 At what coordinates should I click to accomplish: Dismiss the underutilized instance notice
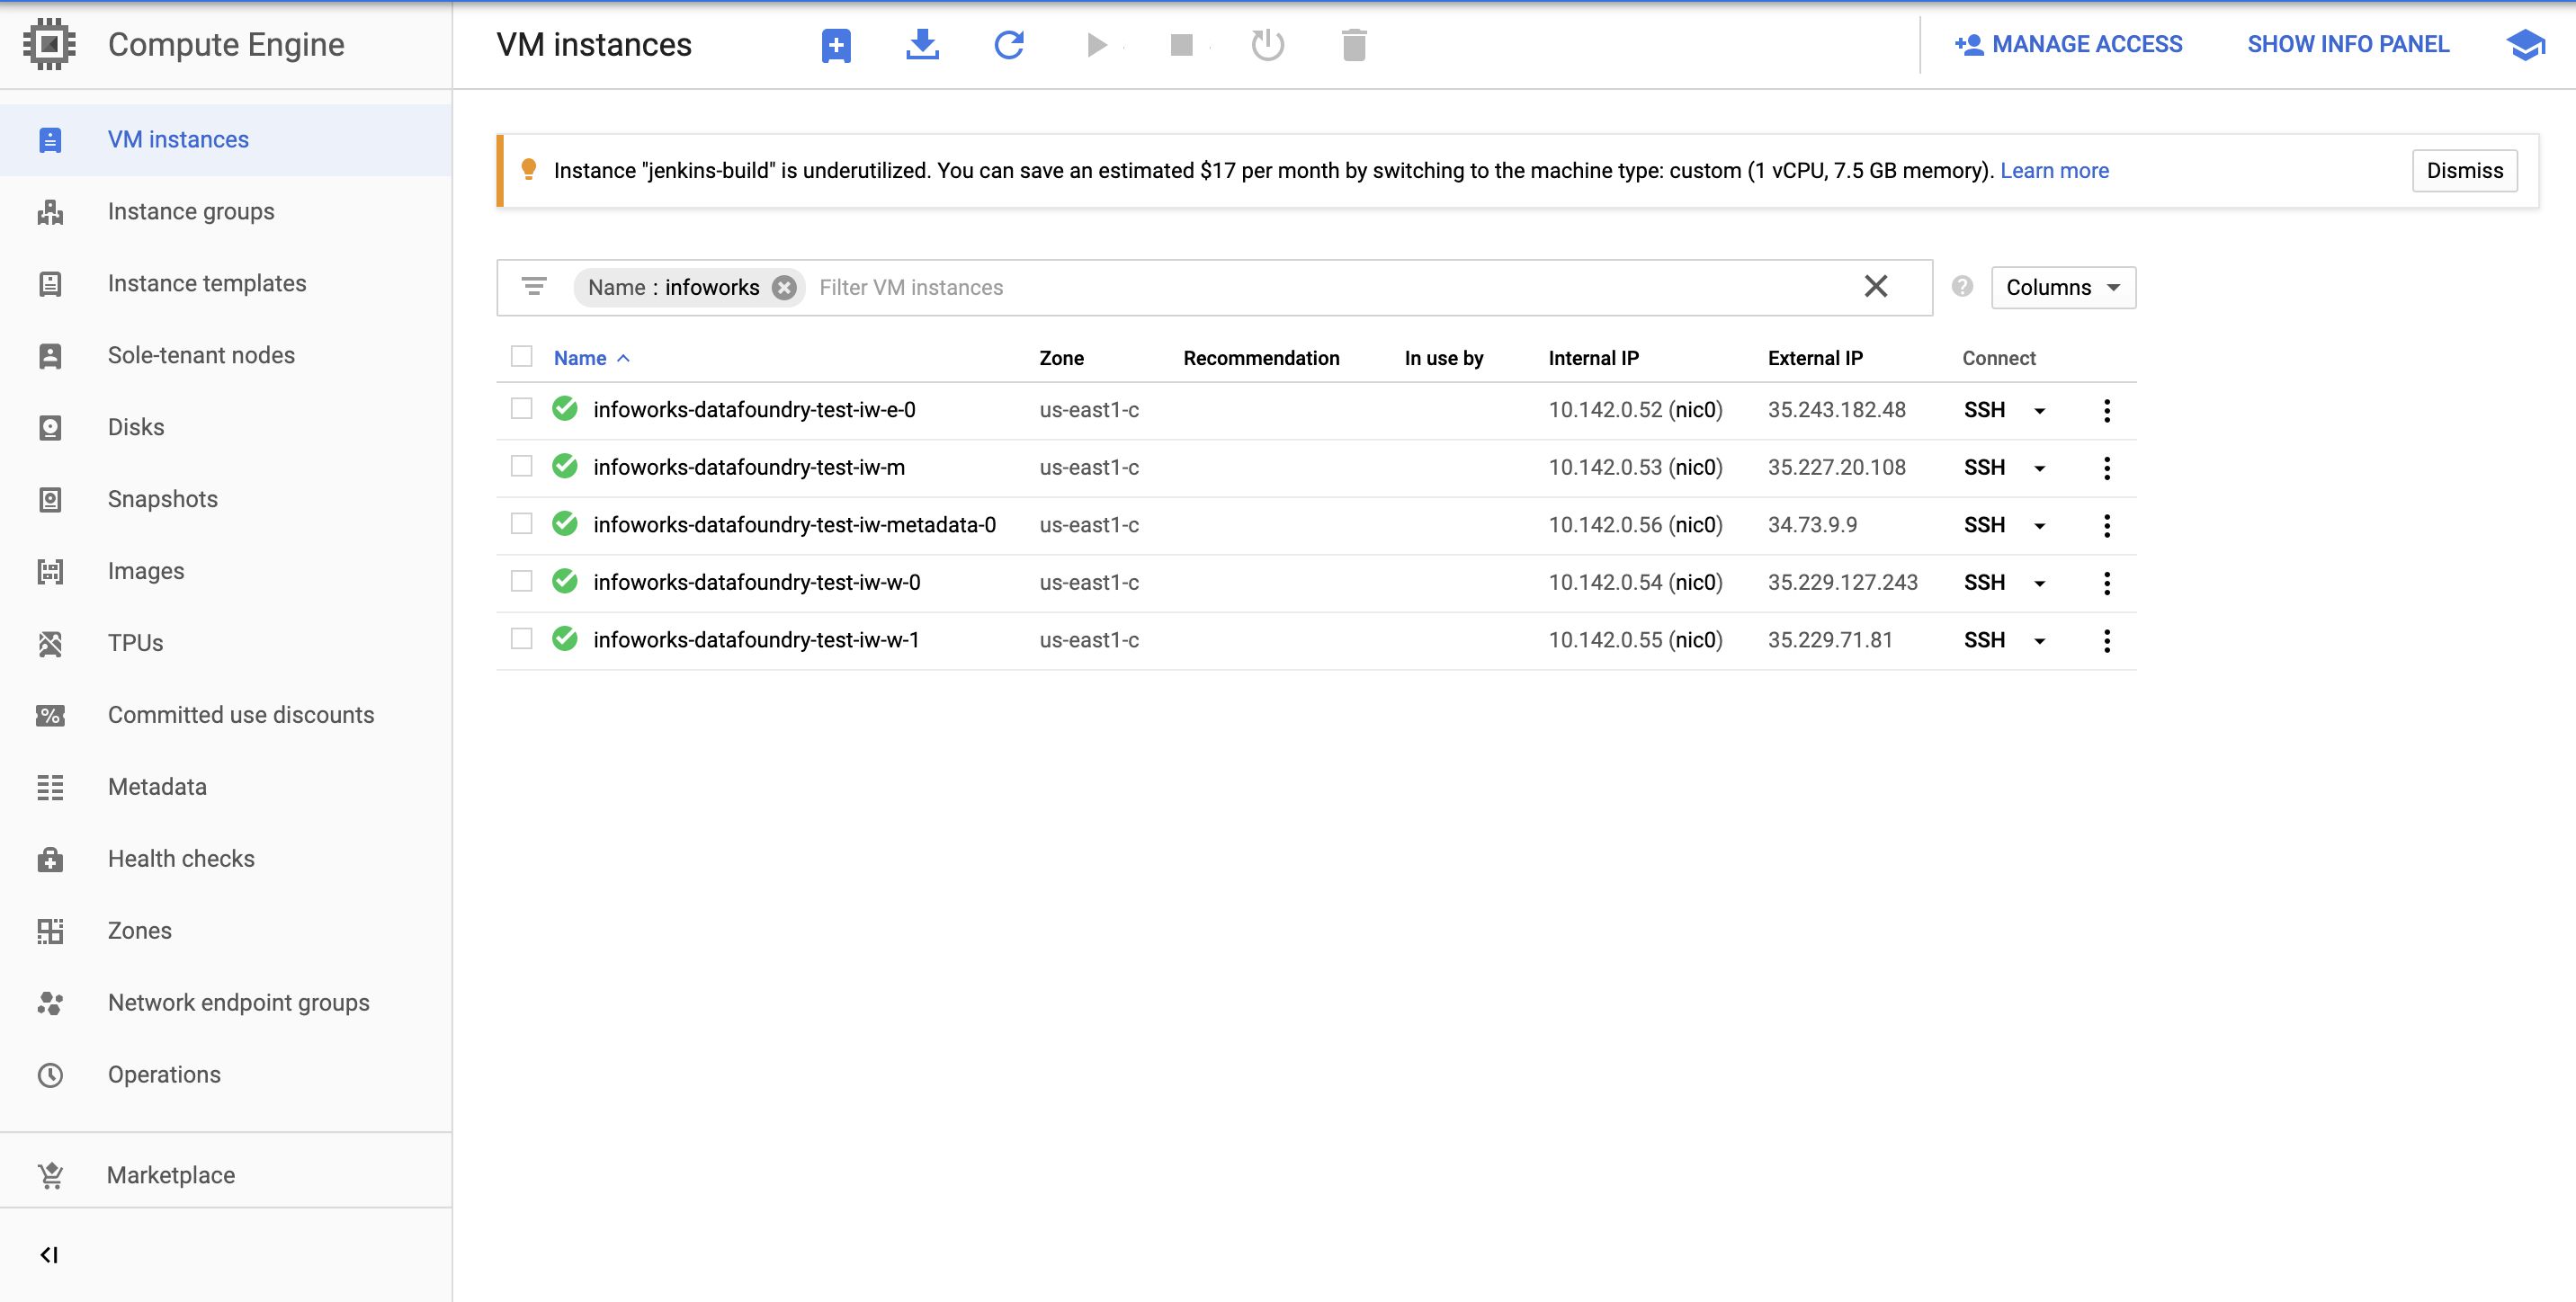pos(2465,171)
